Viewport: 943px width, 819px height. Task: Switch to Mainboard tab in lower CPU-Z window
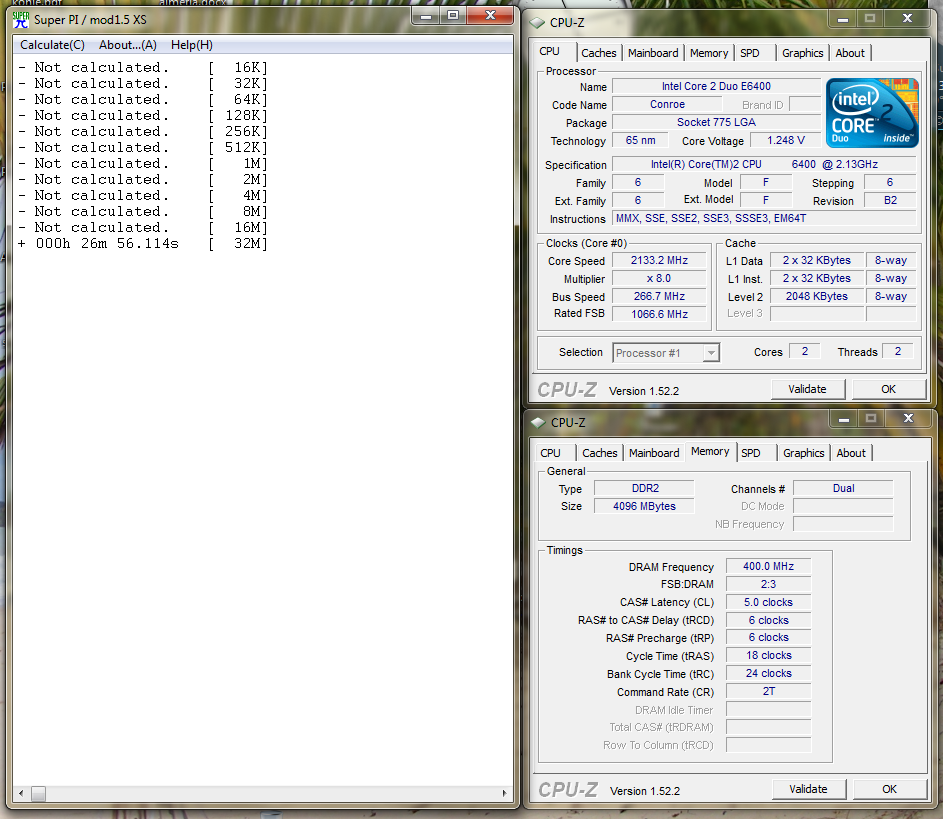[x=654, y=453]
